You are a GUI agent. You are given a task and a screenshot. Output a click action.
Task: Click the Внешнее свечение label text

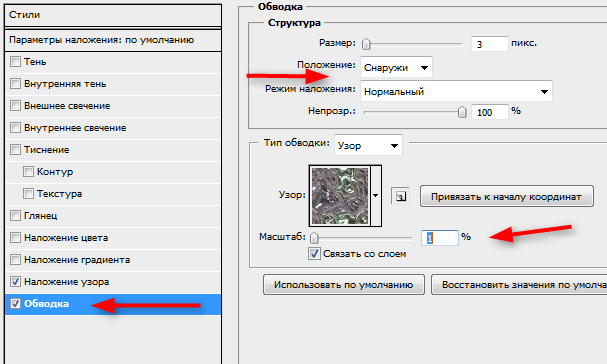67,106
